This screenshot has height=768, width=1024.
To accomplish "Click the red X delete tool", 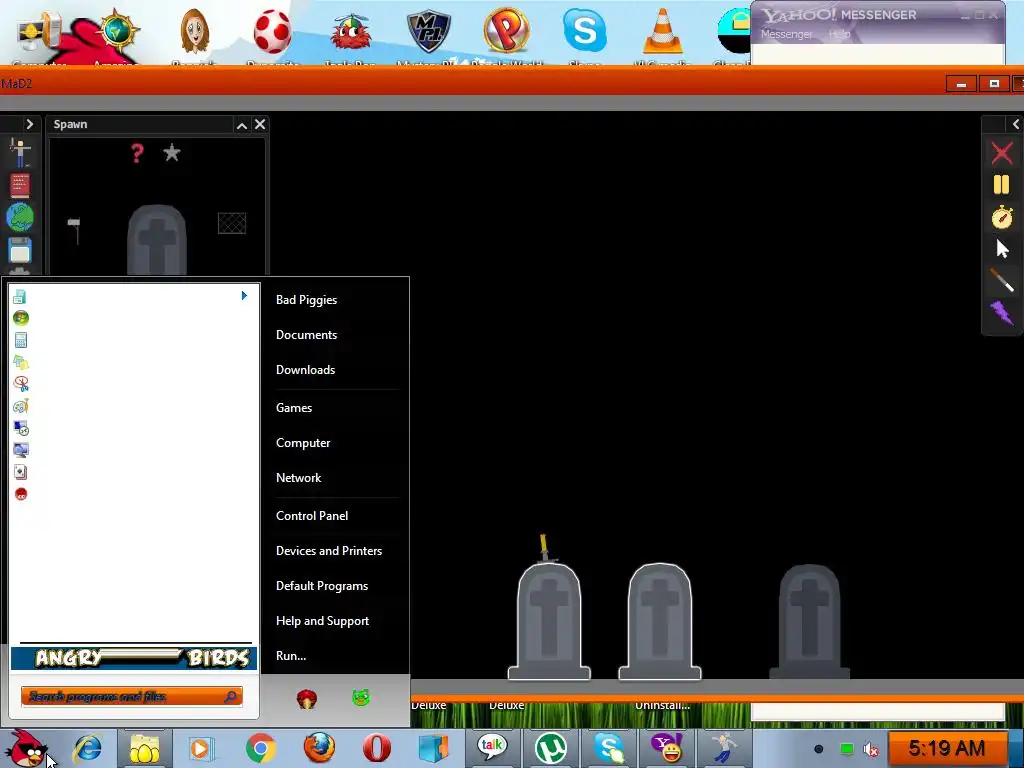I will pos(1002,153).
